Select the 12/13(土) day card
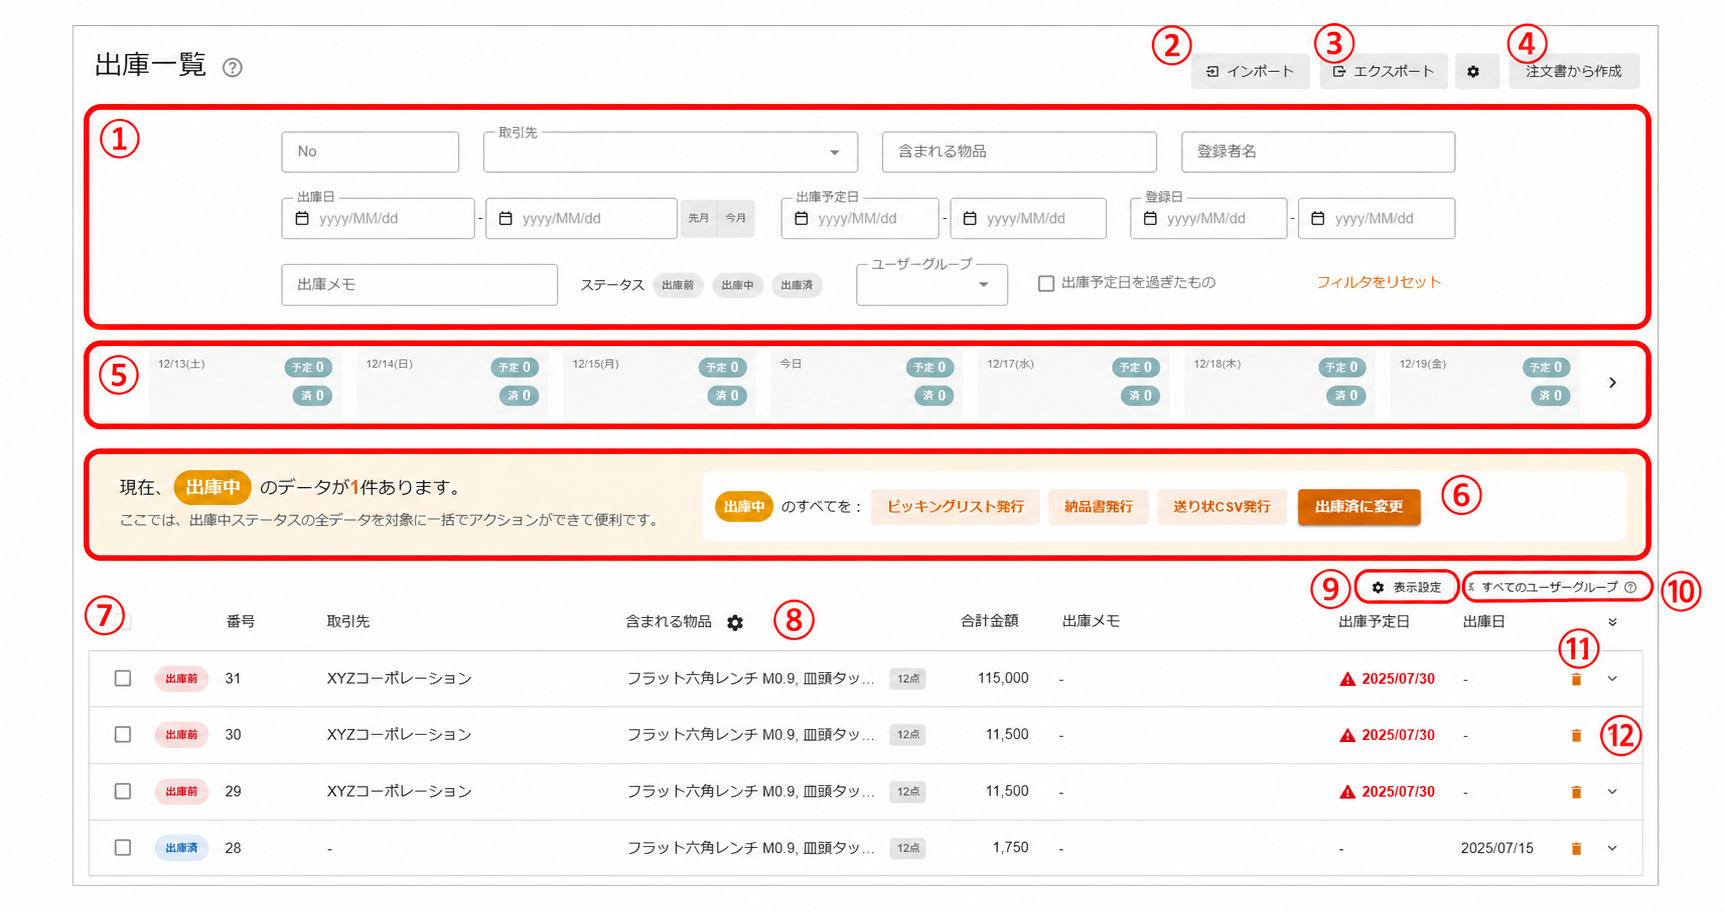This screenshot has width=1724, height=912. [x=245, y=382]
